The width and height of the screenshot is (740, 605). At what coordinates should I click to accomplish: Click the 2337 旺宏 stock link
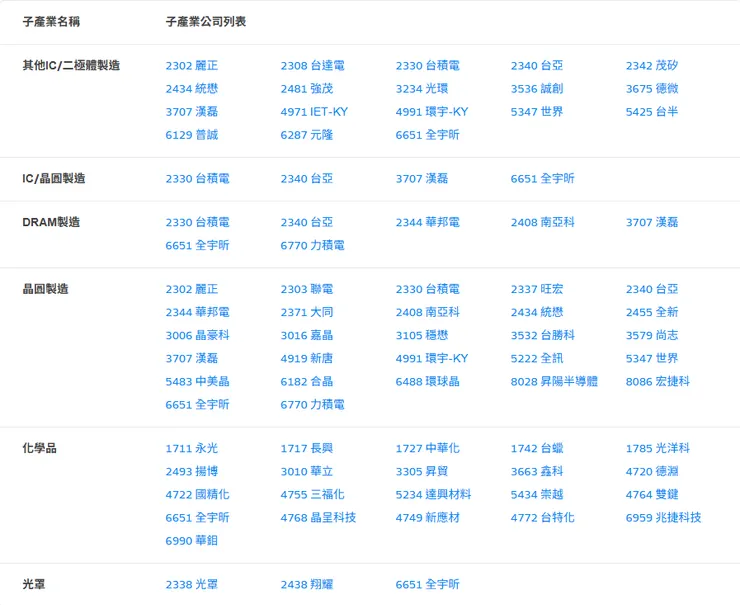click(537, 289)
